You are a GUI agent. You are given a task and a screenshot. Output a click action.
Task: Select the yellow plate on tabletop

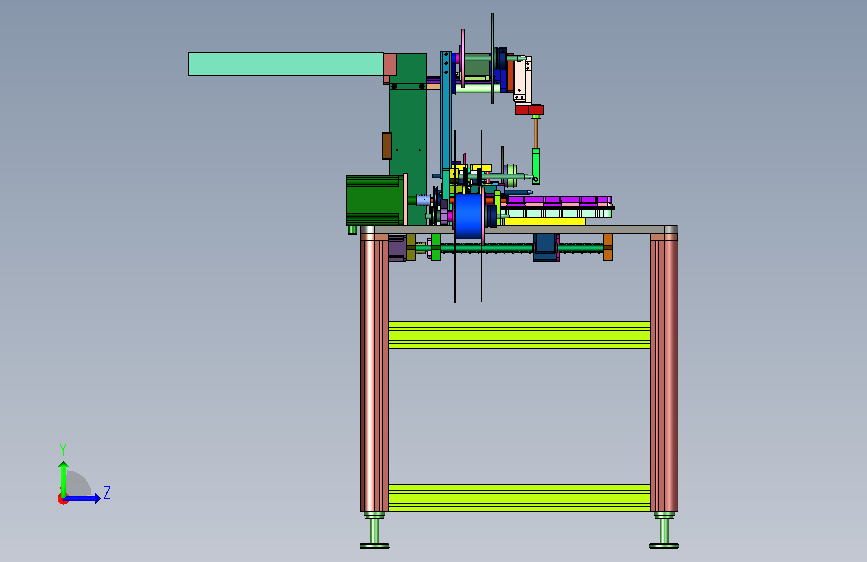[x=545, y=221]
